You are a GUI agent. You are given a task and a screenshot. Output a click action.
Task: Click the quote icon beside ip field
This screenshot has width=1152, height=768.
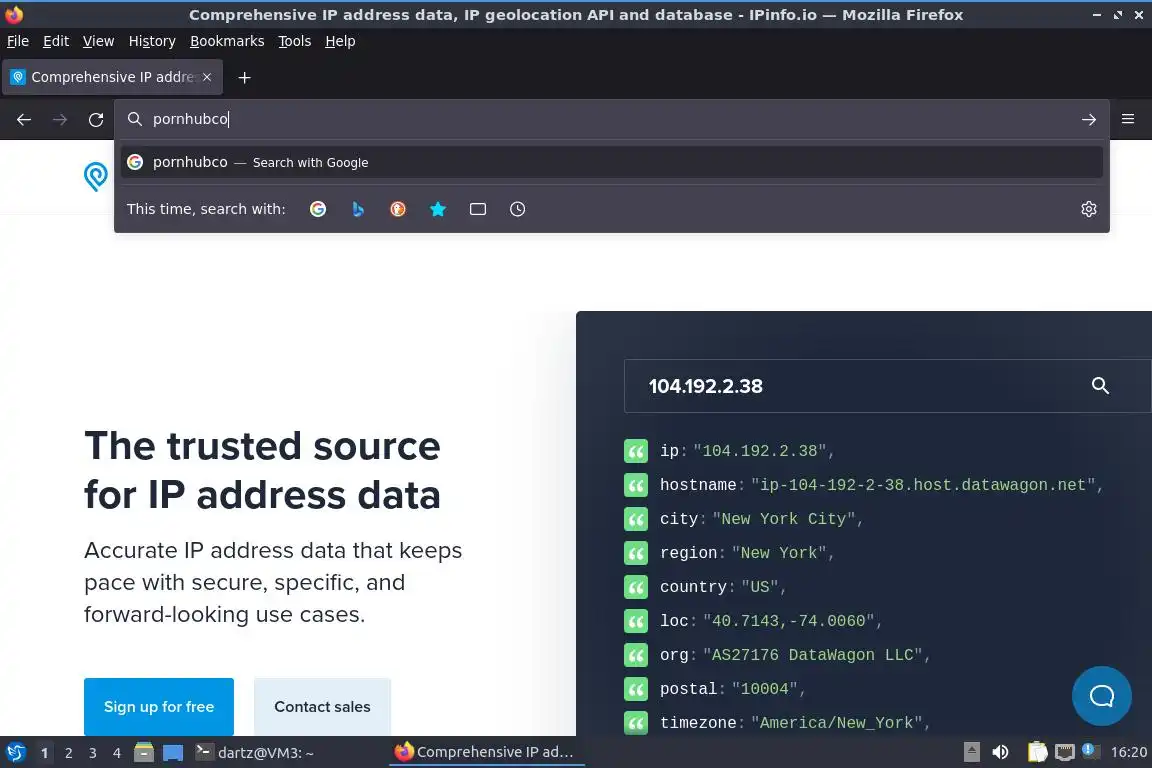(x=636, y=451)
